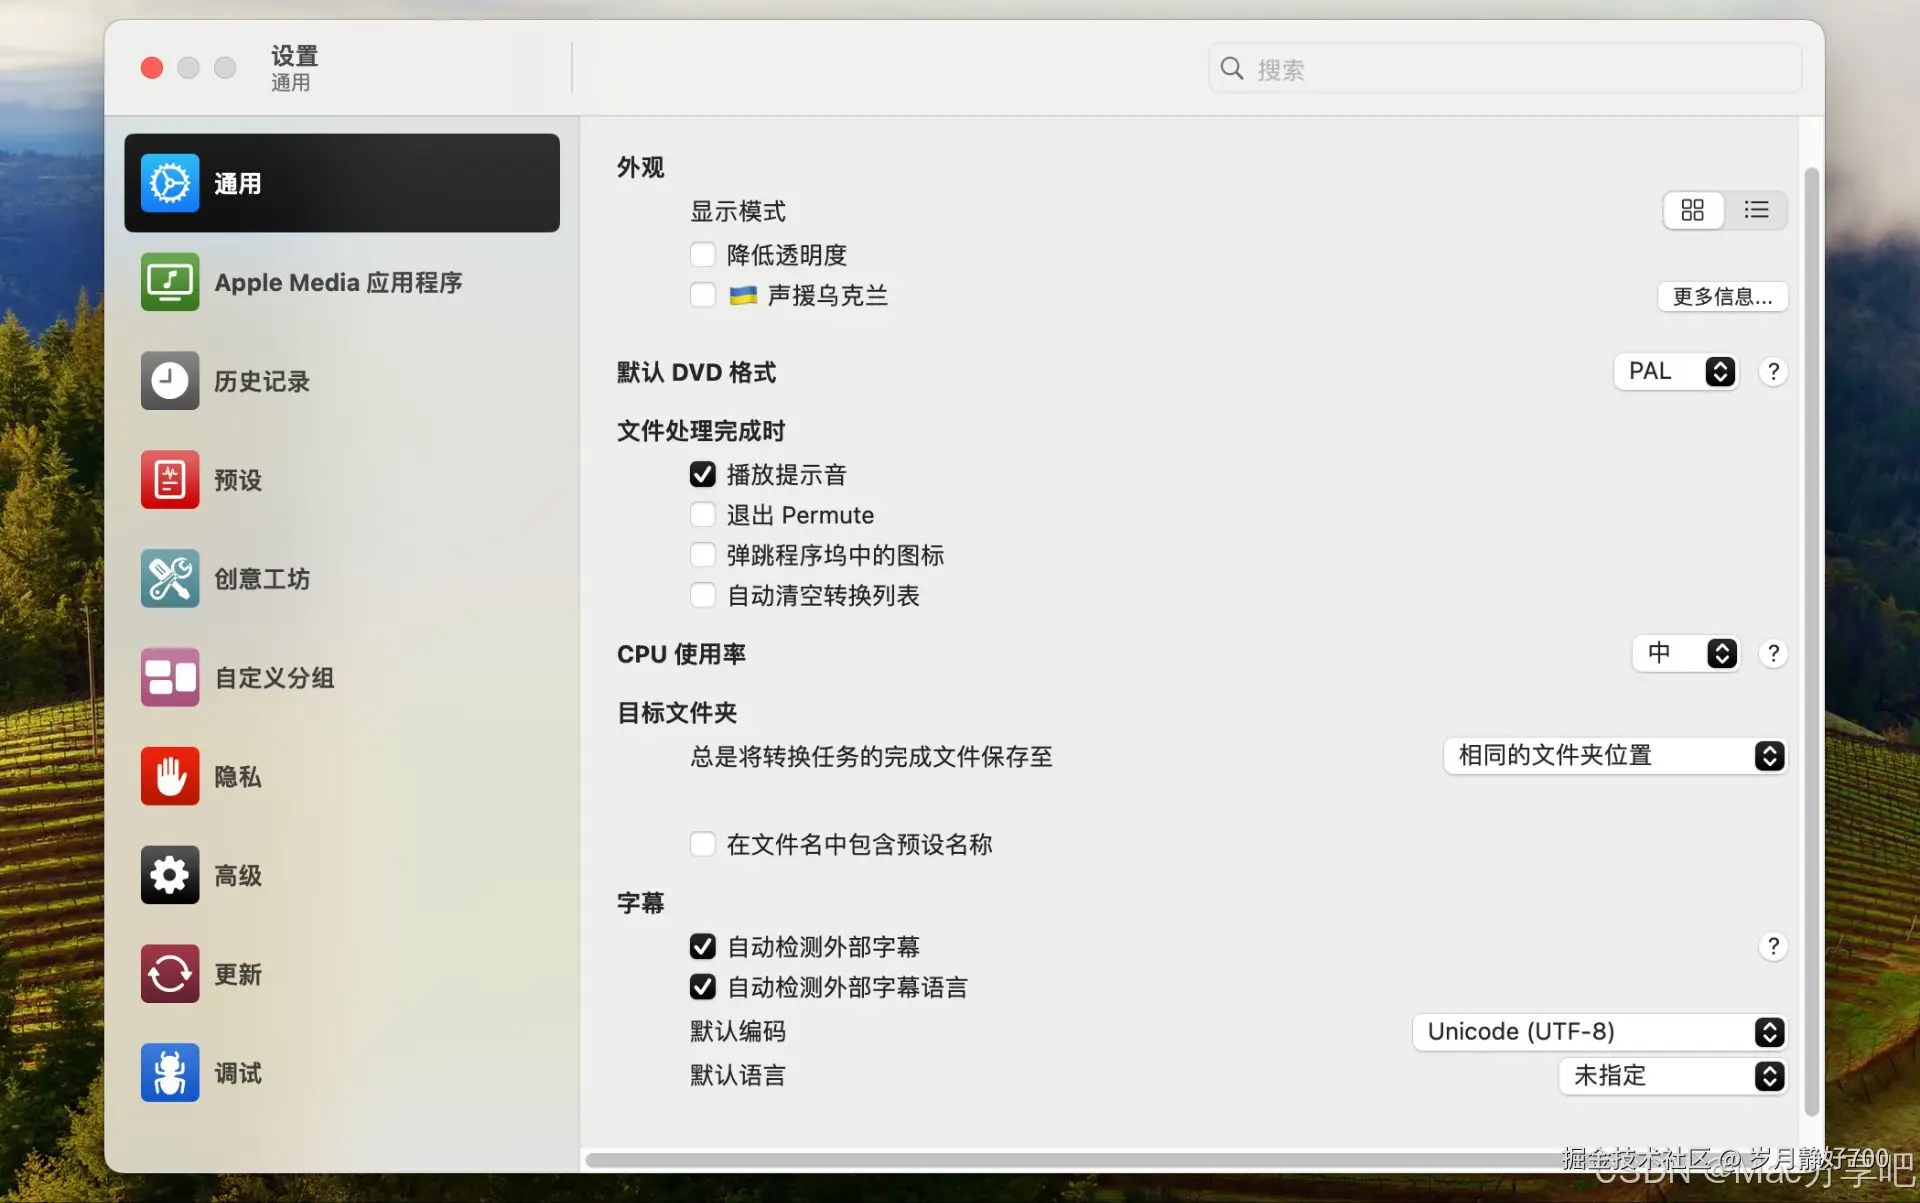The image size is (1920, 1203).
Task: Click the 搜索 search field
Action: (x=1500, y=68)
